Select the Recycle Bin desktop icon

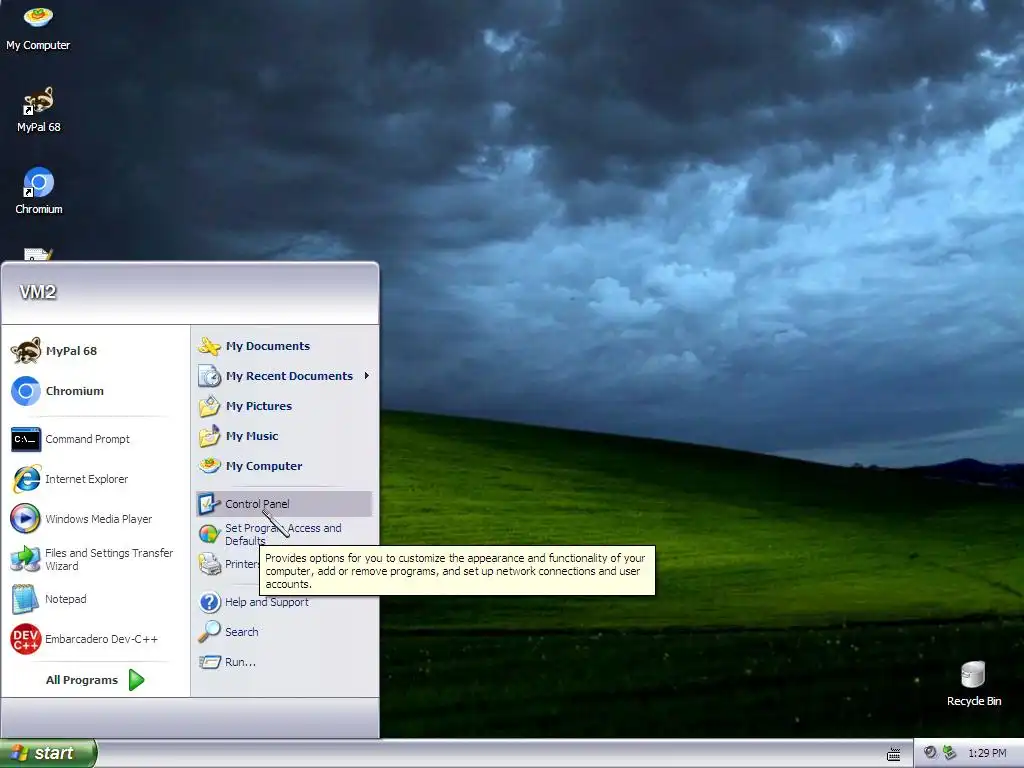[972, 675]
